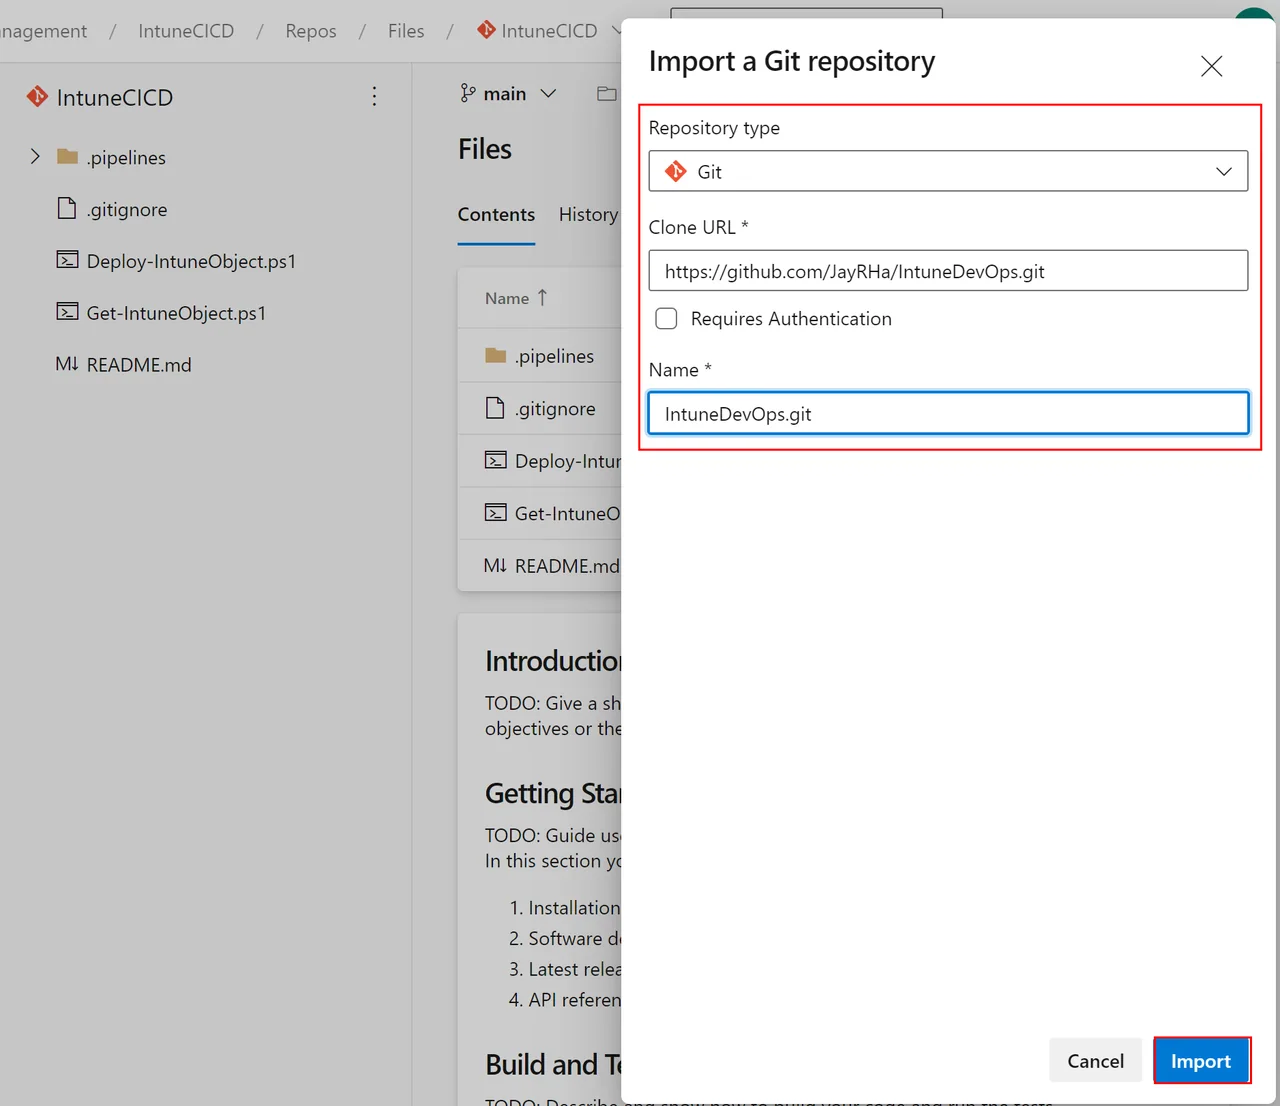Switch to the Contents tab
This screenshot has height=1106, width=1280.
[x=496, y=214]
